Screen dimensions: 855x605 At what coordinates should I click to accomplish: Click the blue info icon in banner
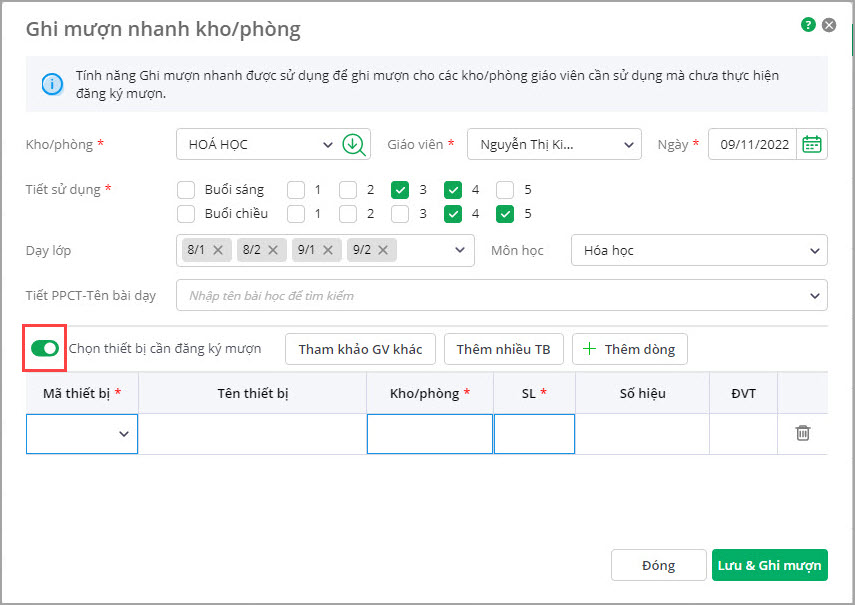52,84
